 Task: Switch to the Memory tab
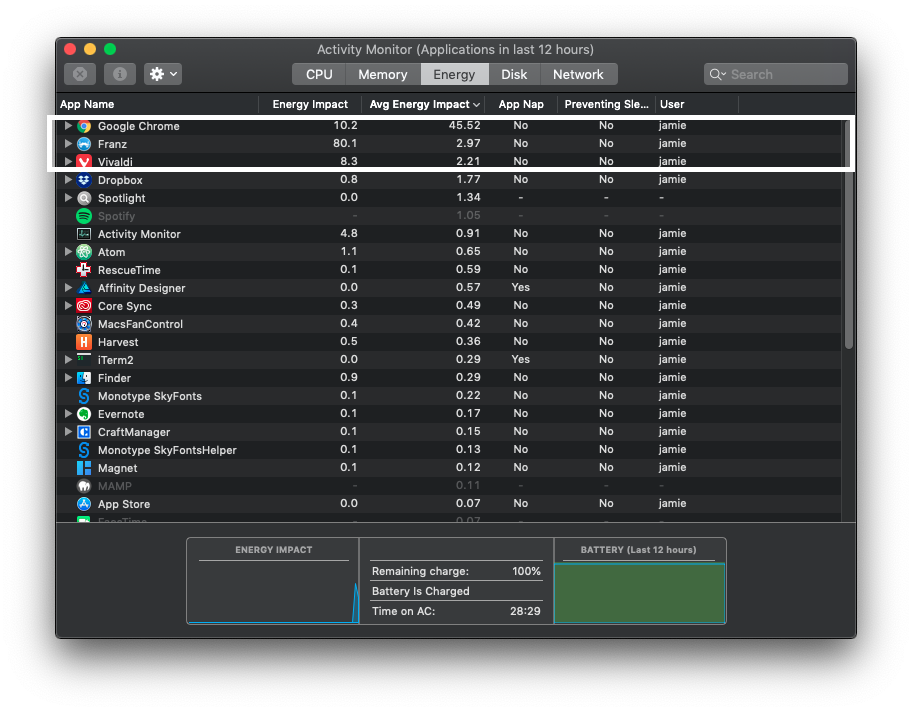tap(382, 74)
